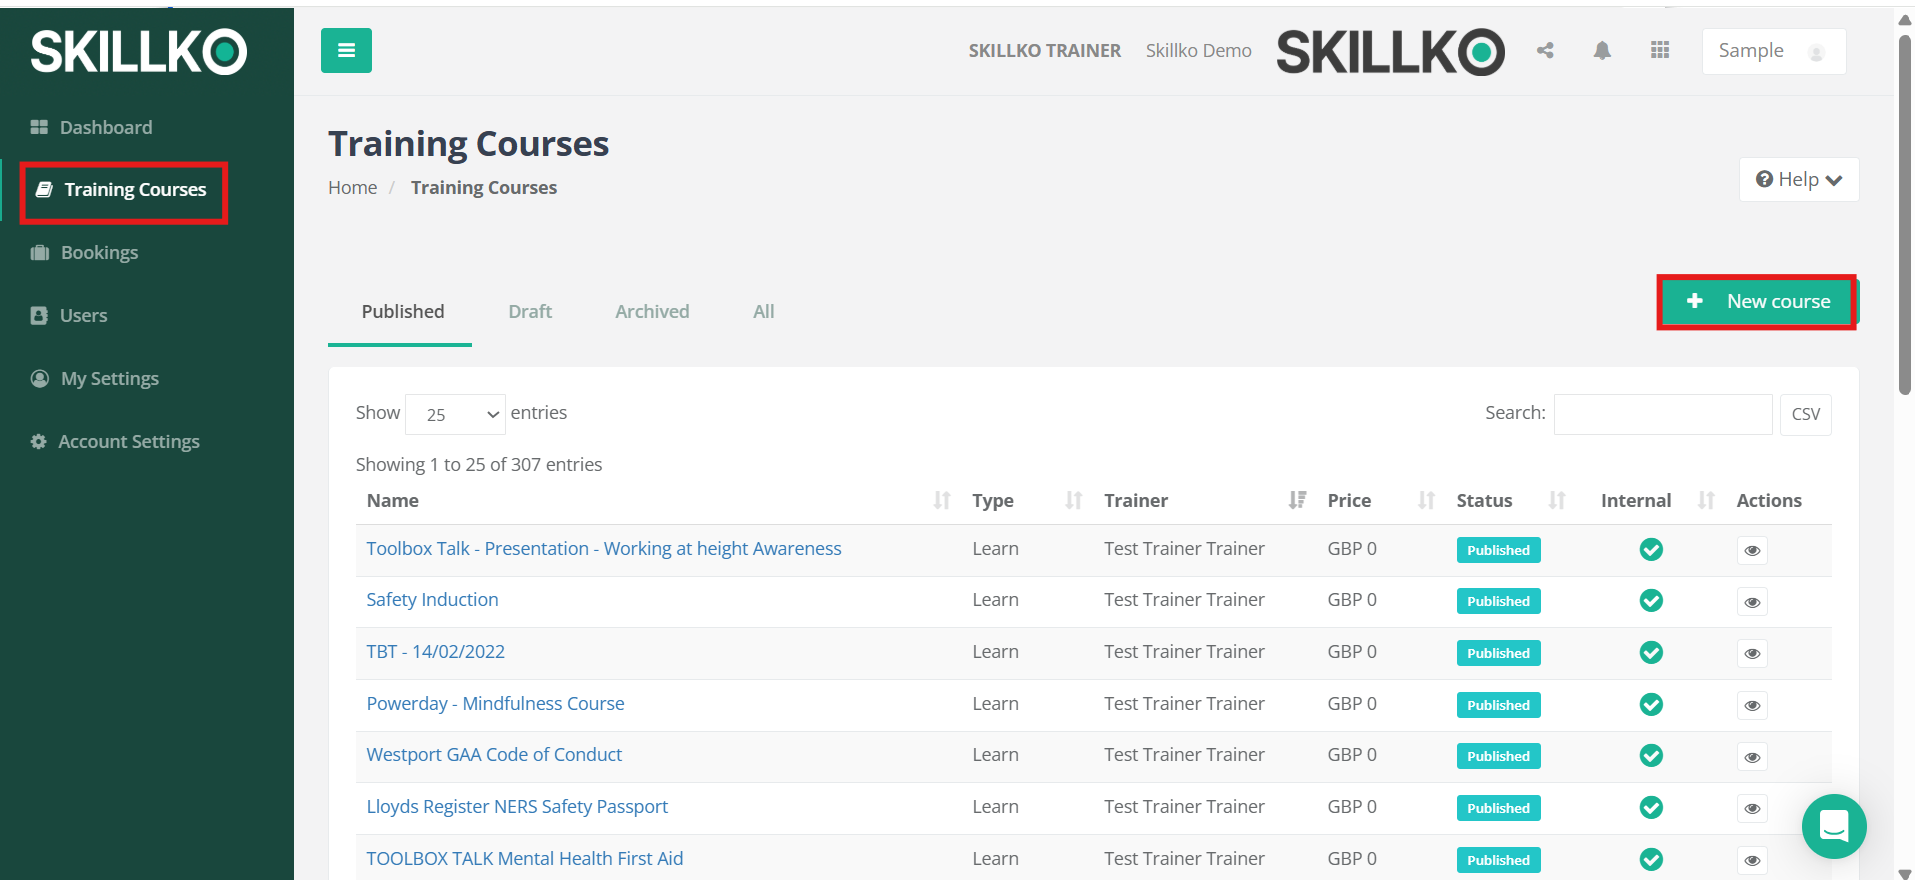Open My Settings in sidebar
This screenshot has width=1915, height=880.
(95, 379)
